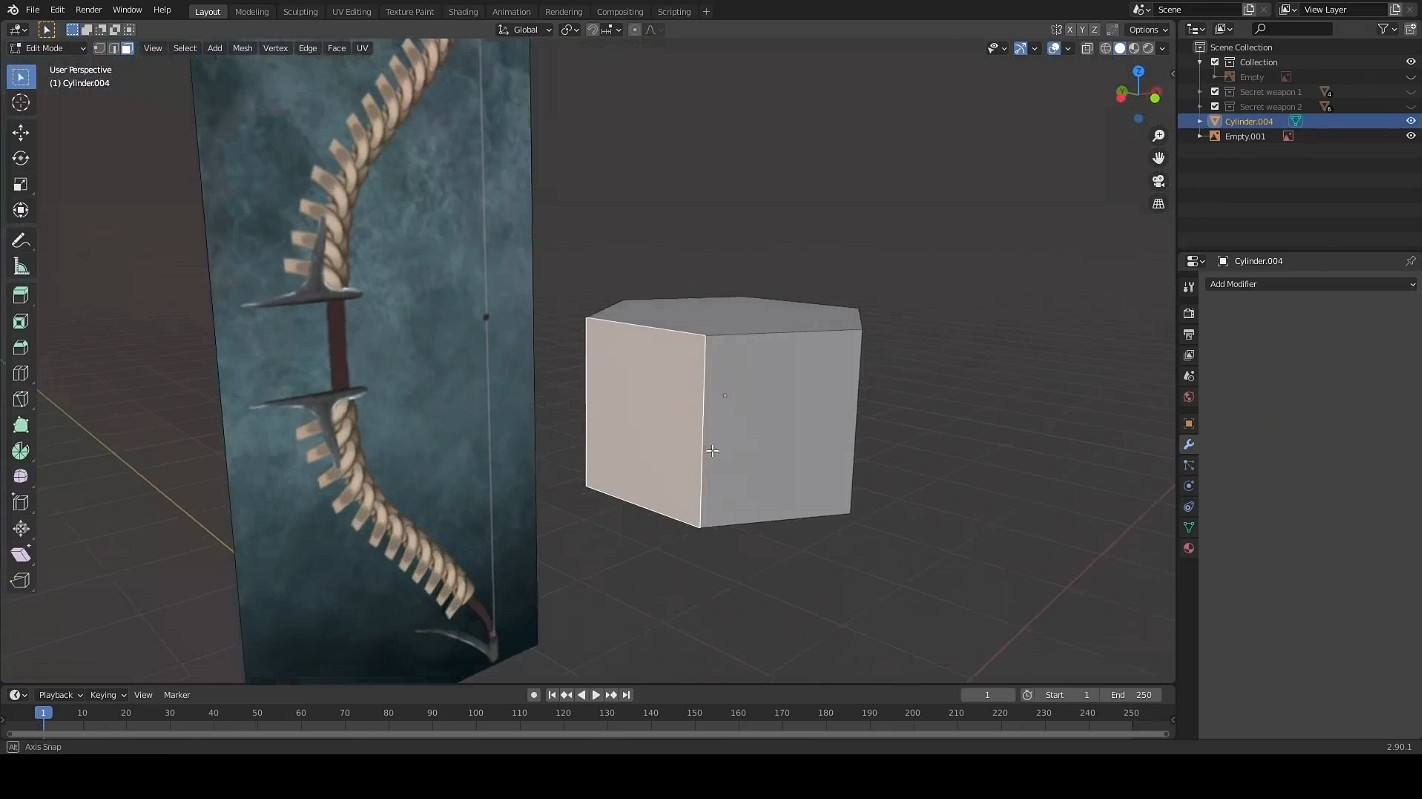
Task: Click the Measure ruler tool
Action: coord(20,267)
